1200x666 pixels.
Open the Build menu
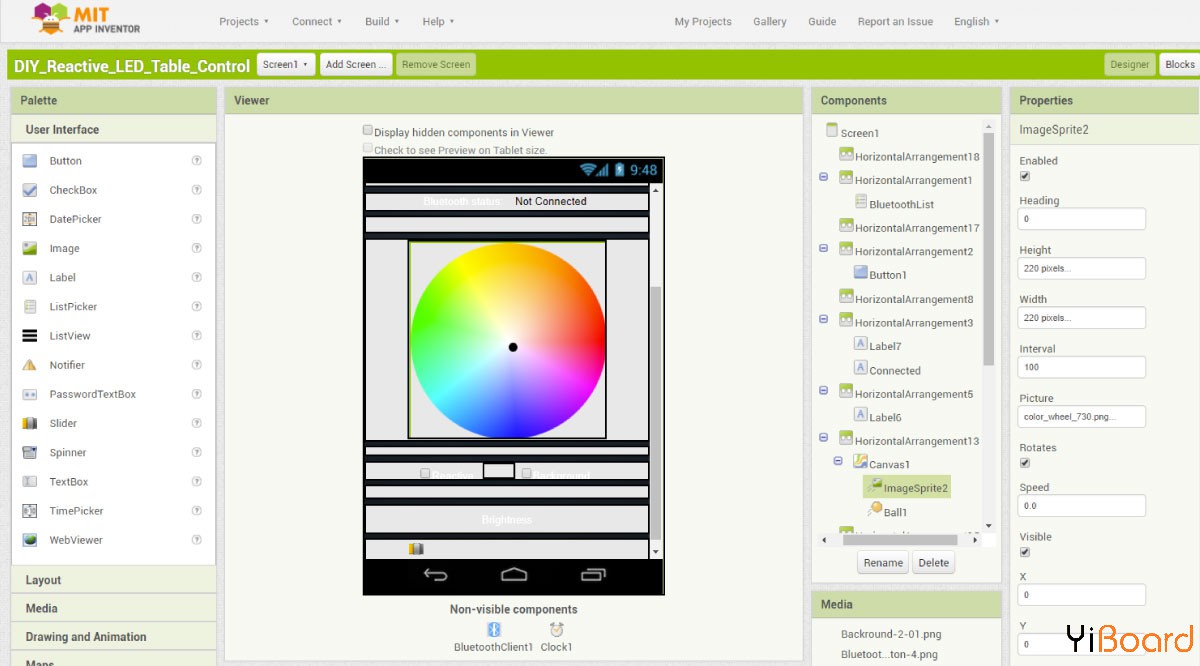382,21
